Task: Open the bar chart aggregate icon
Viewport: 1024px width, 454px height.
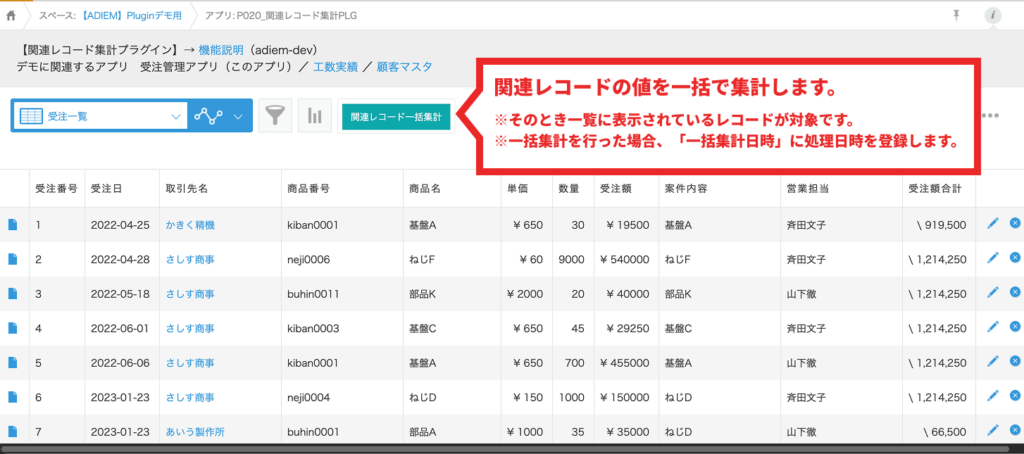Action: (314, 116)
